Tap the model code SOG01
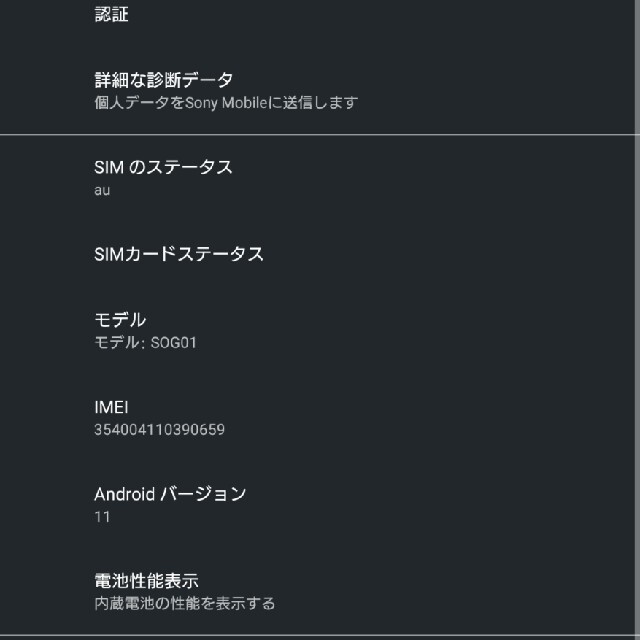The width and height of the screenshot is (640, 640). pos(173,342)
